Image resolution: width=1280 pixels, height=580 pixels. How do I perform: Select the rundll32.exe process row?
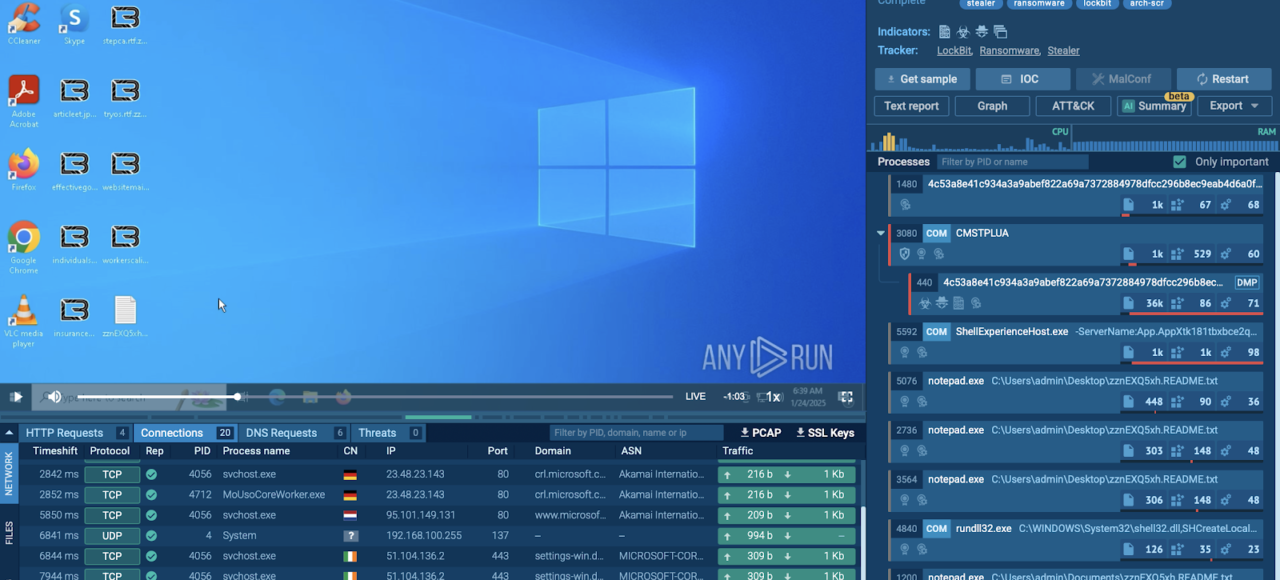pos(1077,540)
